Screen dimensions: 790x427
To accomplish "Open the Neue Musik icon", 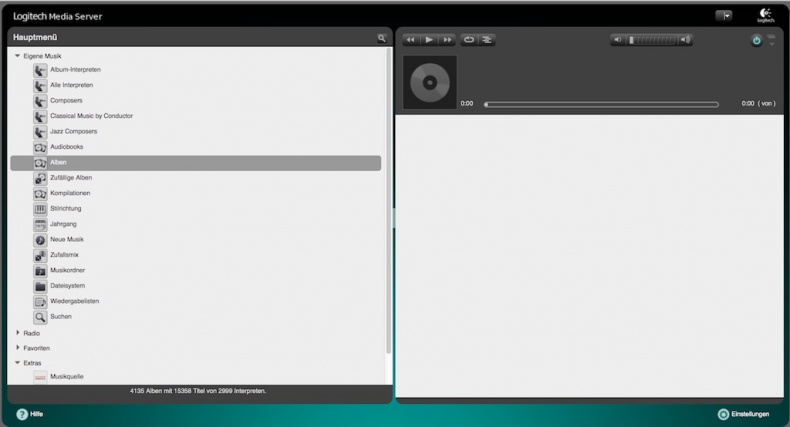I will (x=41, y=240).
